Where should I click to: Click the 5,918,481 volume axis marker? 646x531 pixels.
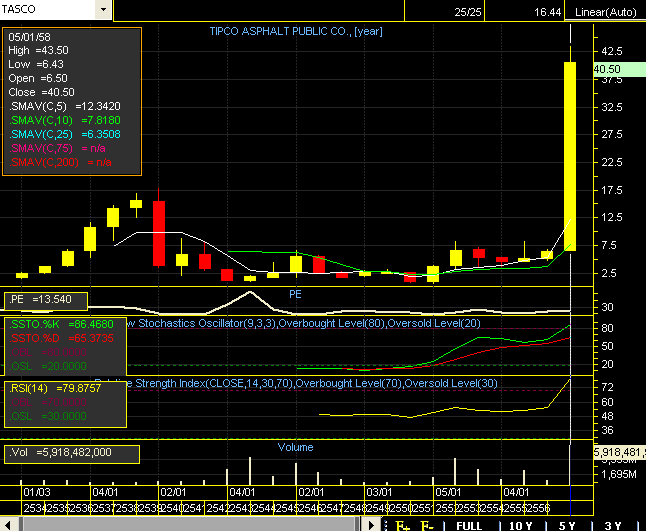(x=620, y=452)
